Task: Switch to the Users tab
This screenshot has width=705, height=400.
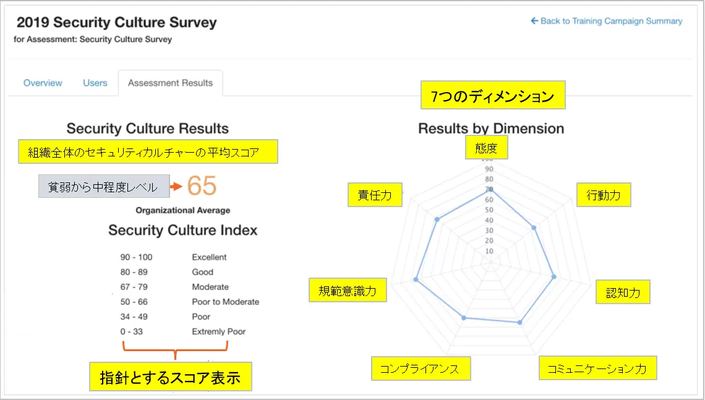Action: (95, 83)
